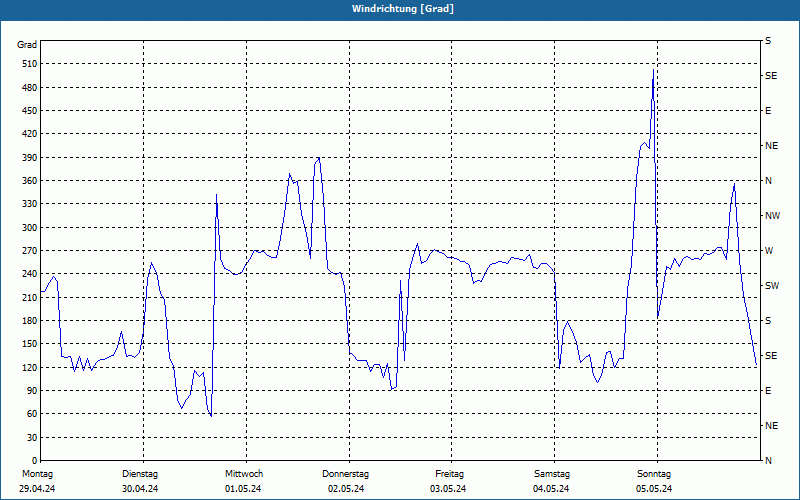Click the 270 degree axis label
Screen dimensions: 800x500
[x=30, y=251]
